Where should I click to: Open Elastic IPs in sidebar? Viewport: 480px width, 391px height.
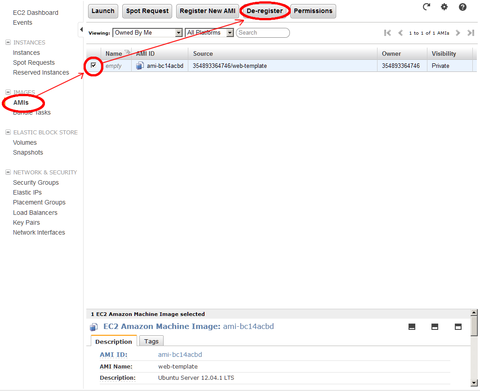point(27,193)
